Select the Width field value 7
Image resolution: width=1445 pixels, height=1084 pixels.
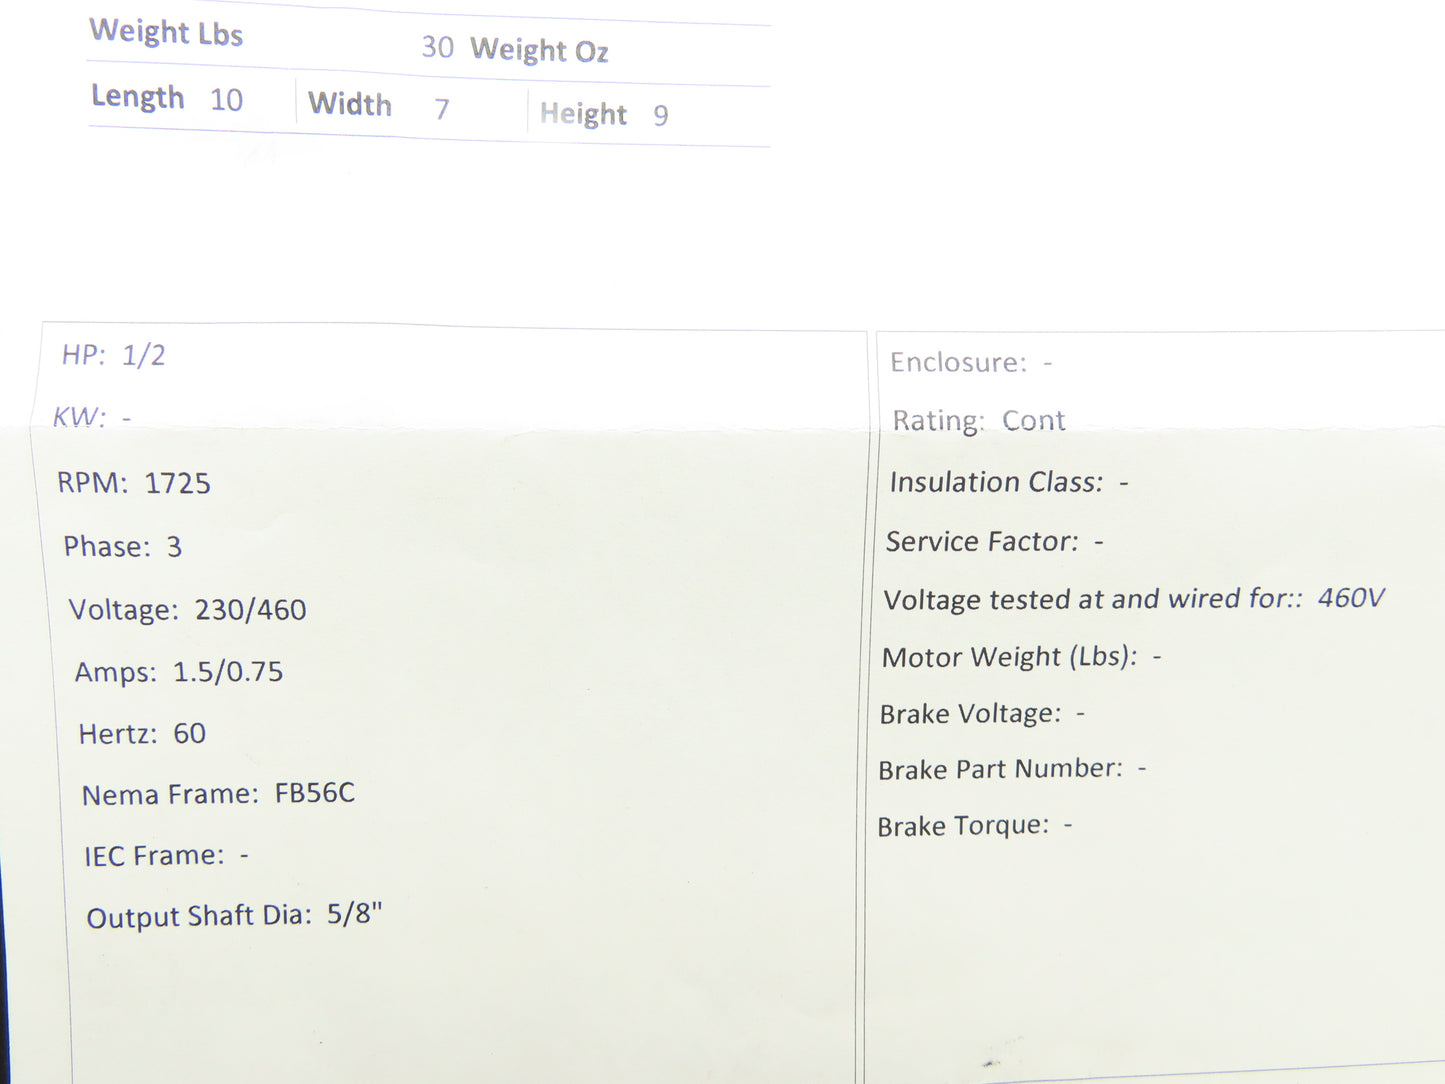(x=441, y=108)
